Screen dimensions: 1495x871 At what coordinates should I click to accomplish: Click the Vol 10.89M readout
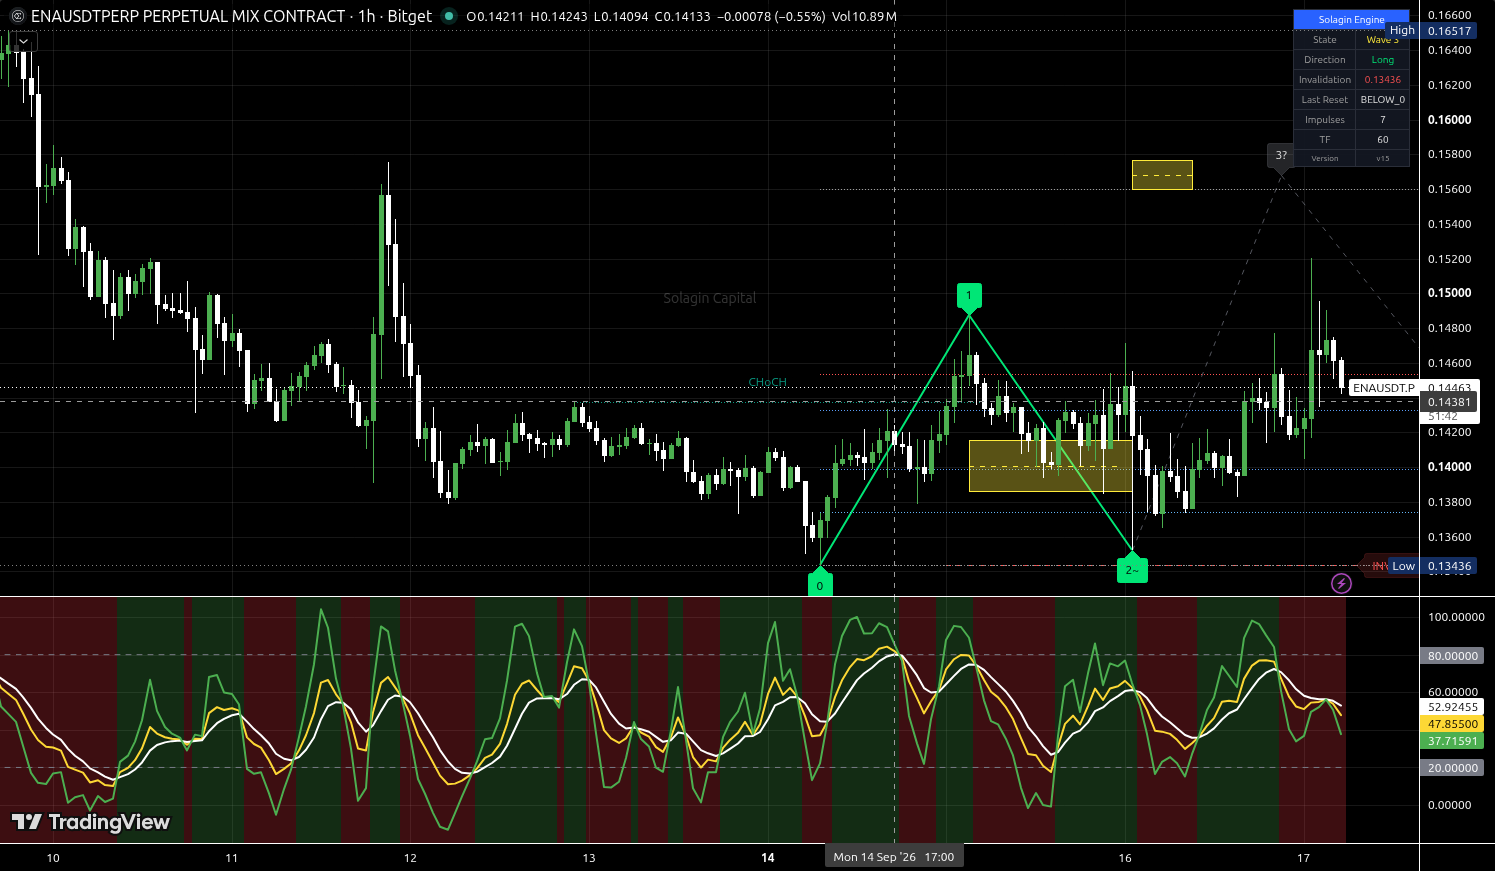(864, 17)
